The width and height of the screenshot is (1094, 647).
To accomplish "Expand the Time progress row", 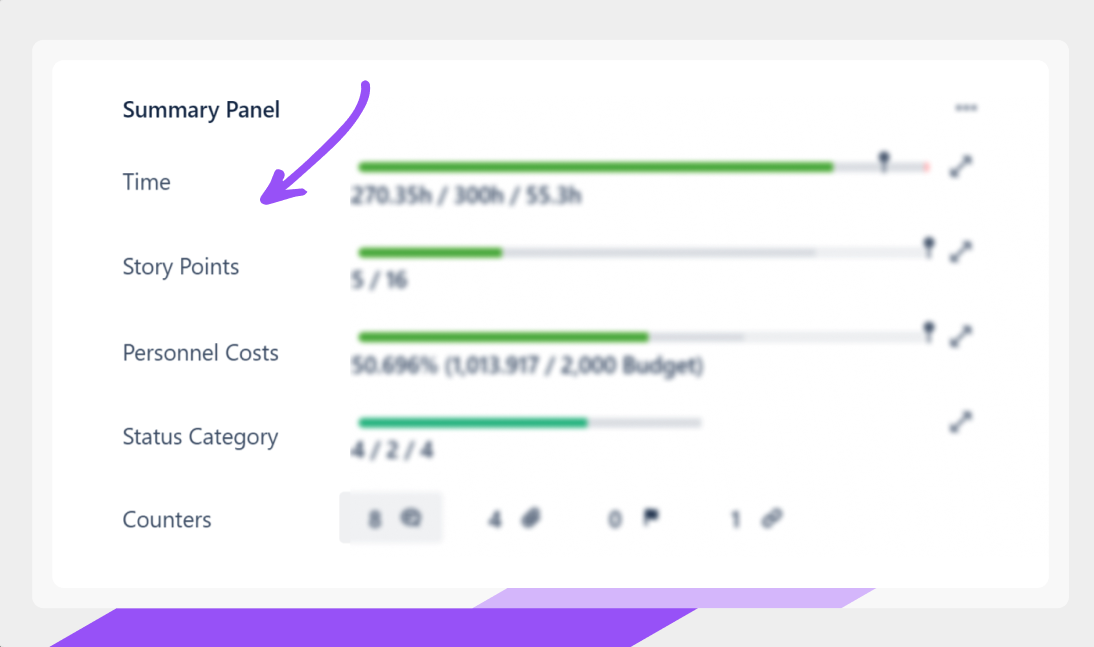I will click(x=960, y=167).
